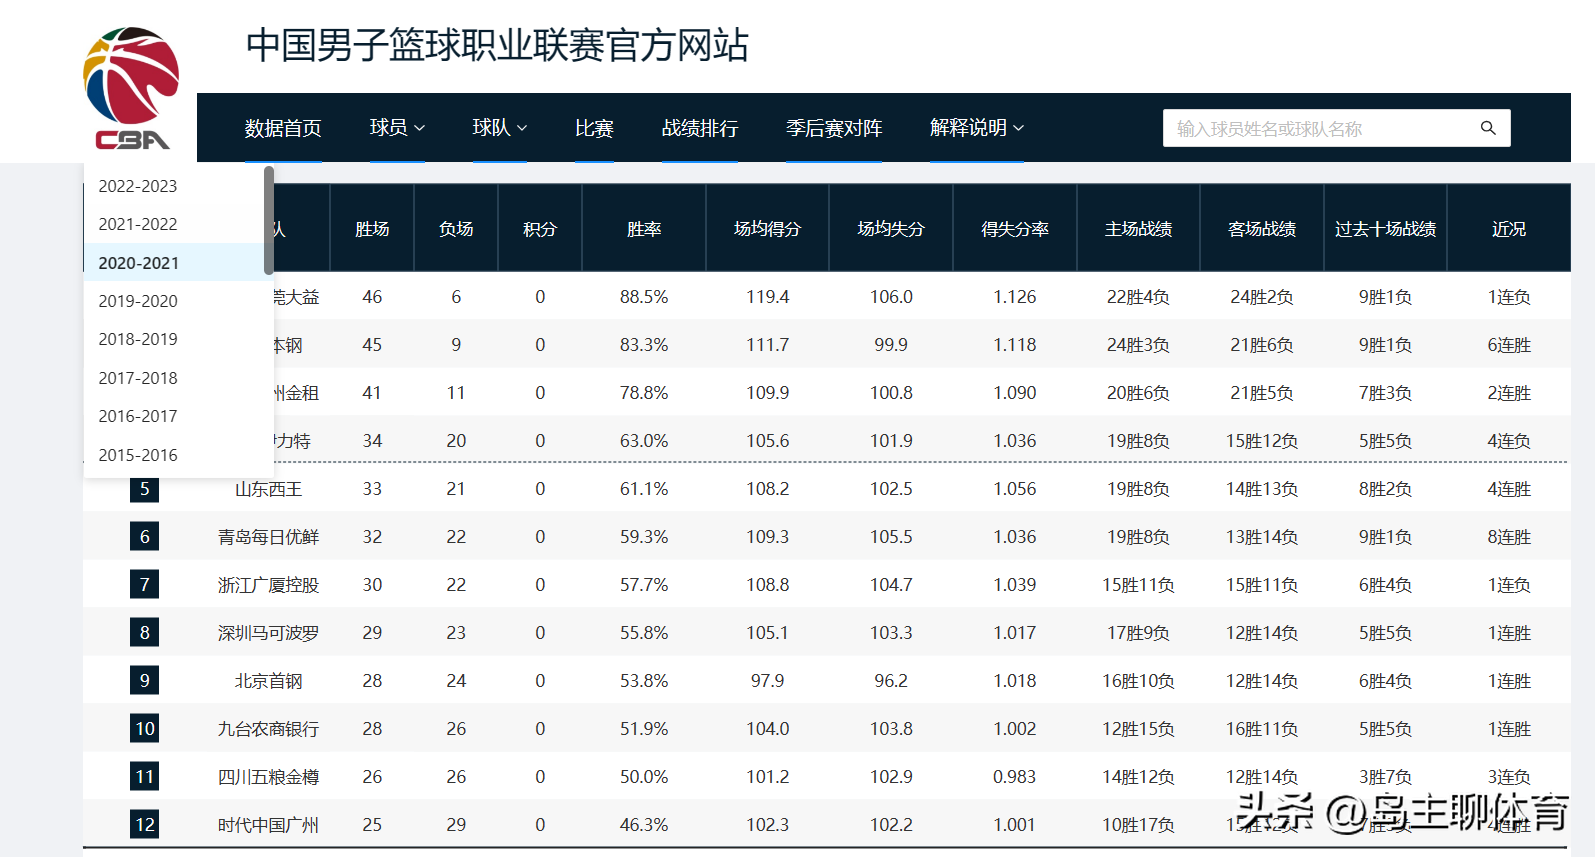
Task: Open team 浙江广厦控股
Action: [x=268, y=585]
